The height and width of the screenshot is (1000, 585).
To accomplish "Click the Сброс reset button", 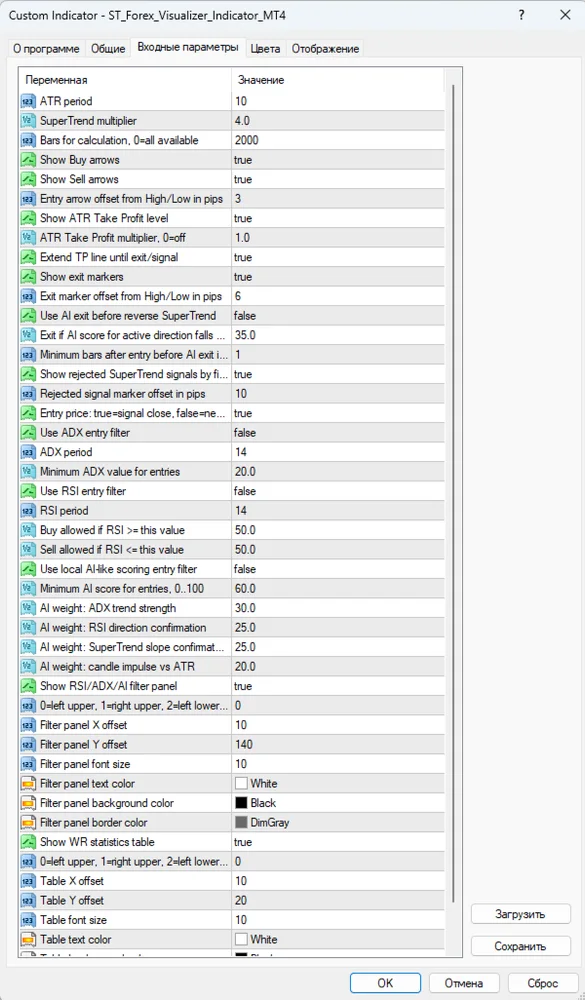I will (542, 983).
